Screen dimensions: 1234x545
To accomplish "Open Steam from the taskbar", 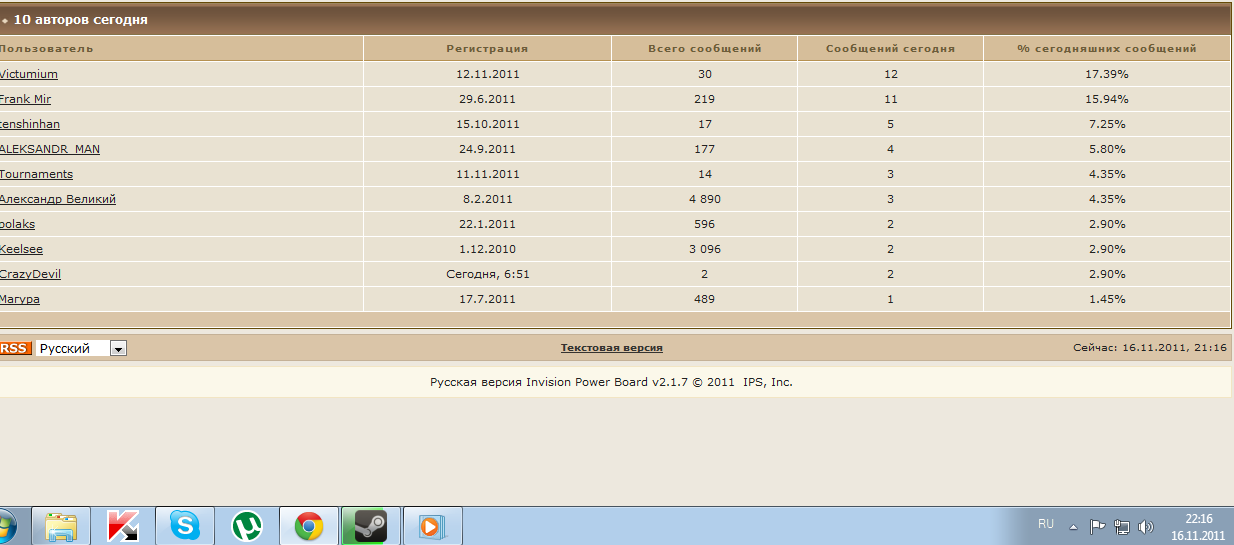I will (371, 526).
